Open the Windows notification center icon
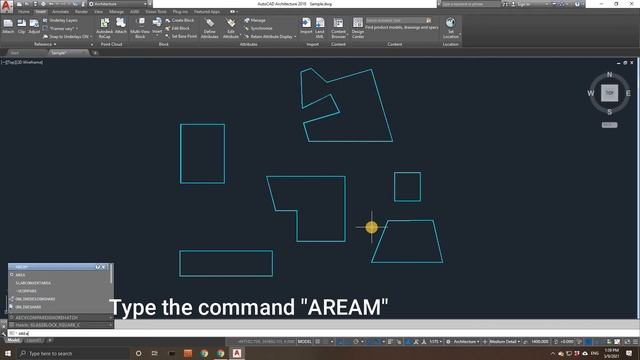 click(x=629, y=353)
